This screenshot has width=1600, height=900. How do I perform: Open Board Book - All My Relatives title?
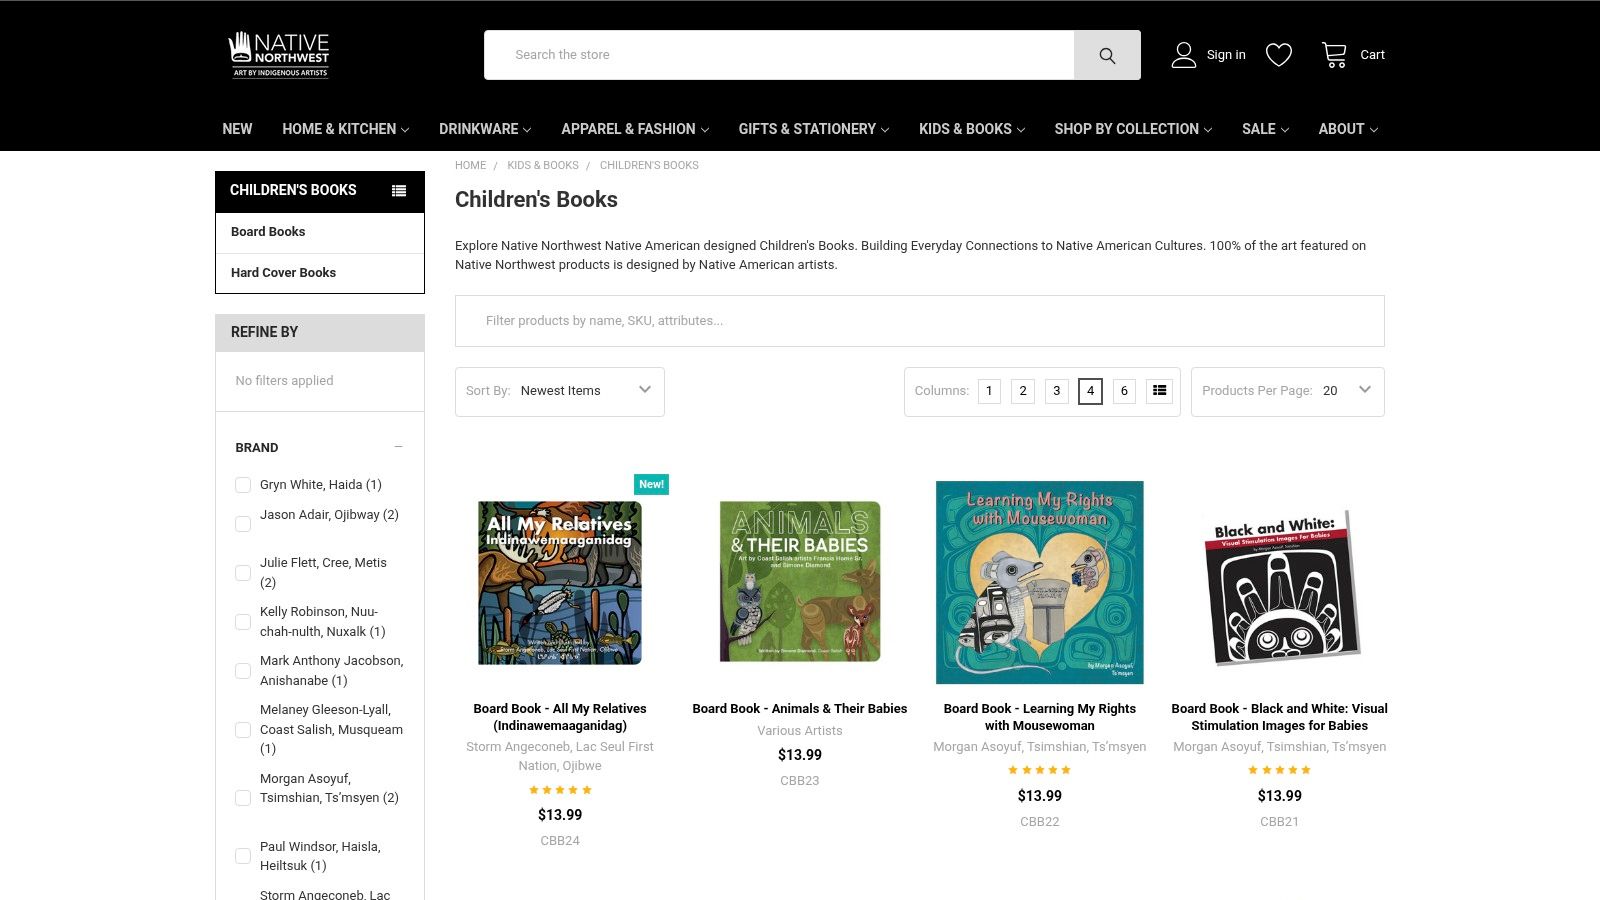pos(560,717)
